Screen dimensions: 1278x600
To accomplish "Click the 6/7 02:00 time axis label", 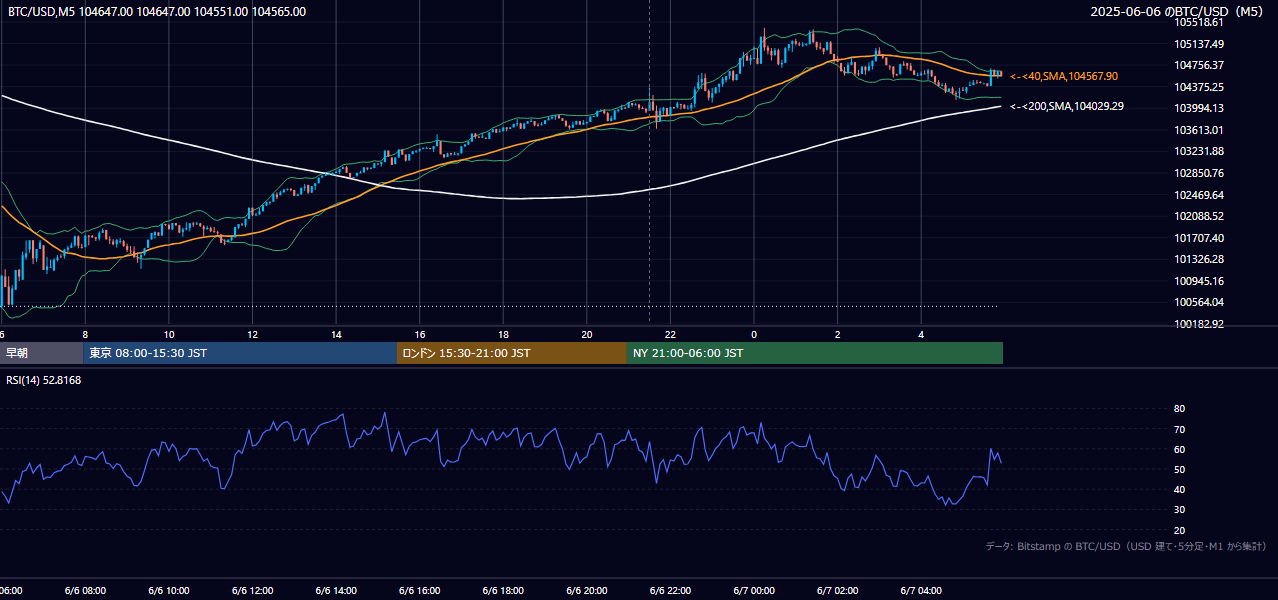I will (x=838, y=591).
